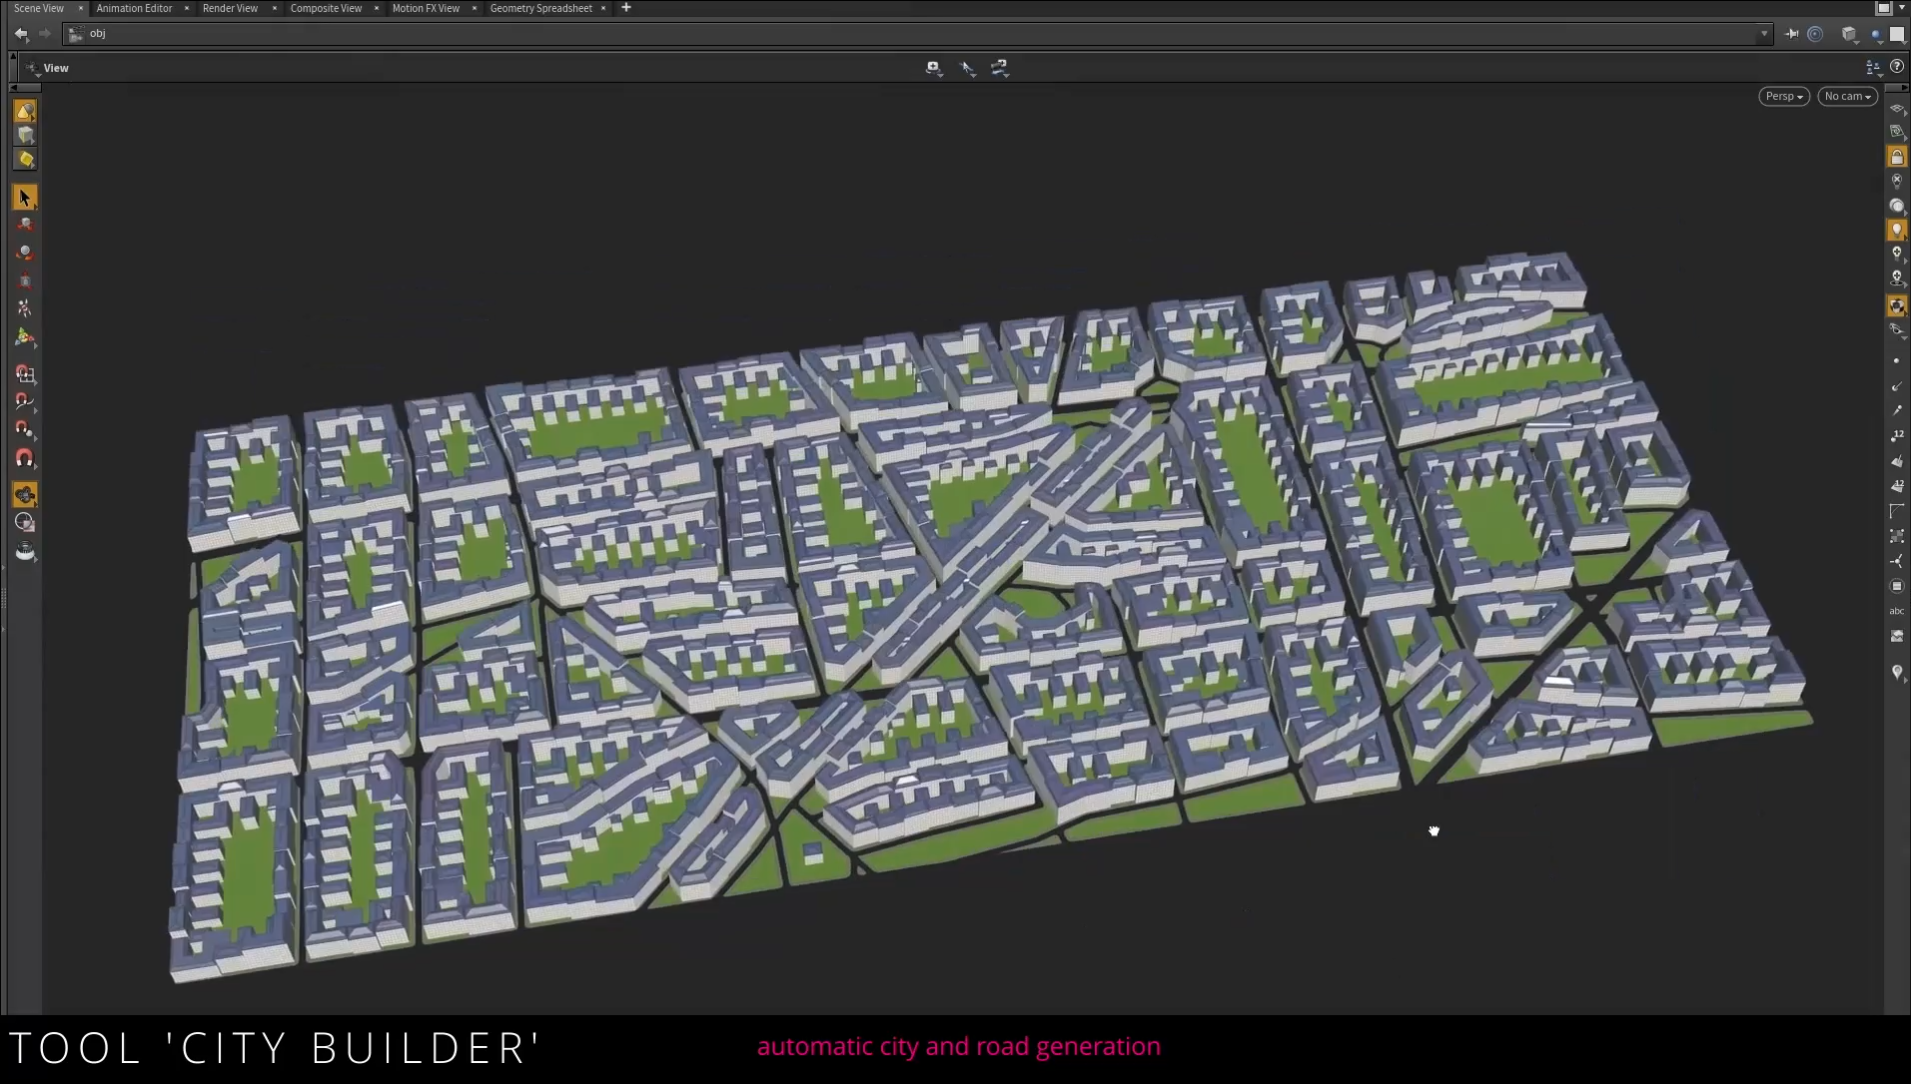Click the Render Region tool icon
Viewport: 1911px width, 1084px height.
(25, 523)
